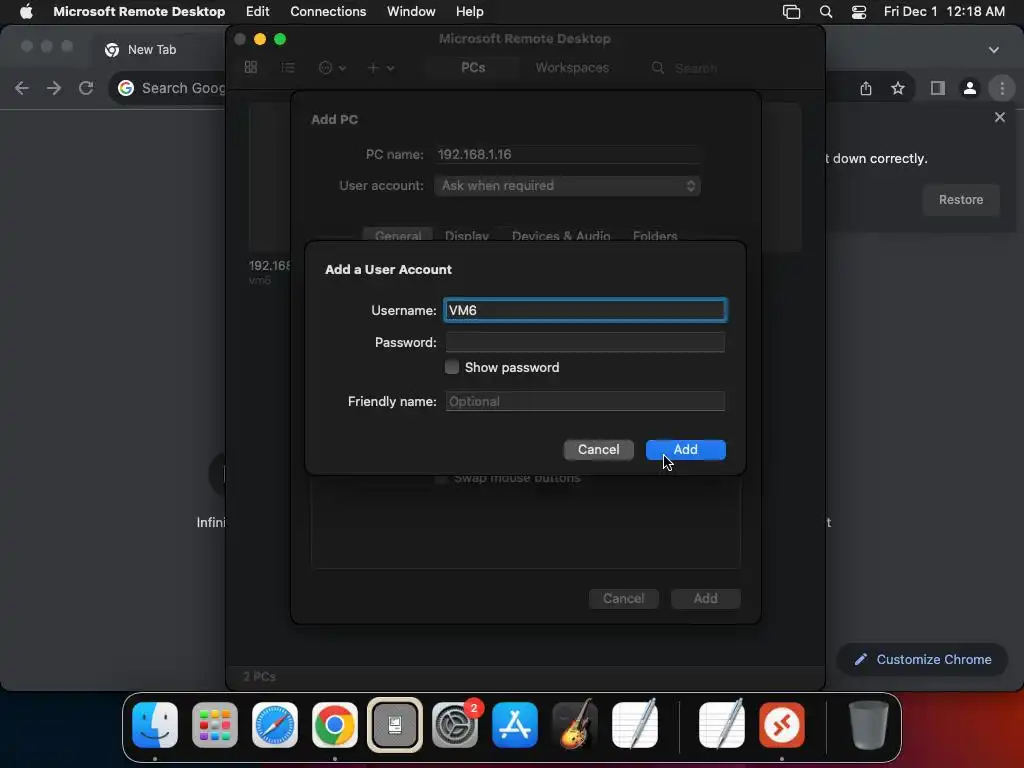Open the Connections menu
The height and width of the screenshot is (768, 1024).
pyautogui.click(x=328, y=11)
